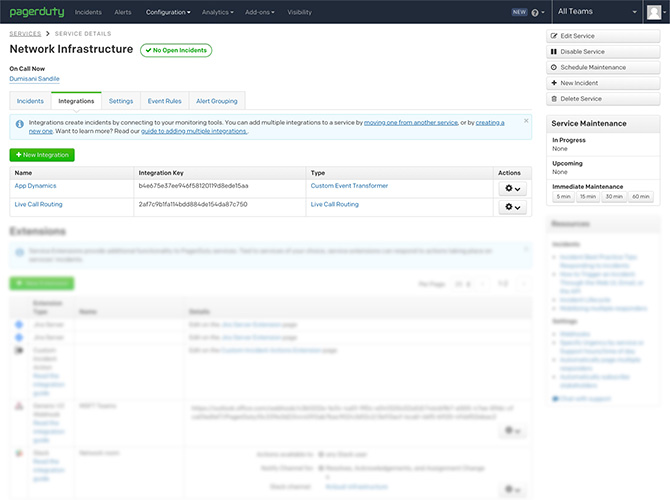Image resolution: width=670 pixels, height=500 pixels.
Task: Dismiss the integrations info banner
Action: [526, 121]
